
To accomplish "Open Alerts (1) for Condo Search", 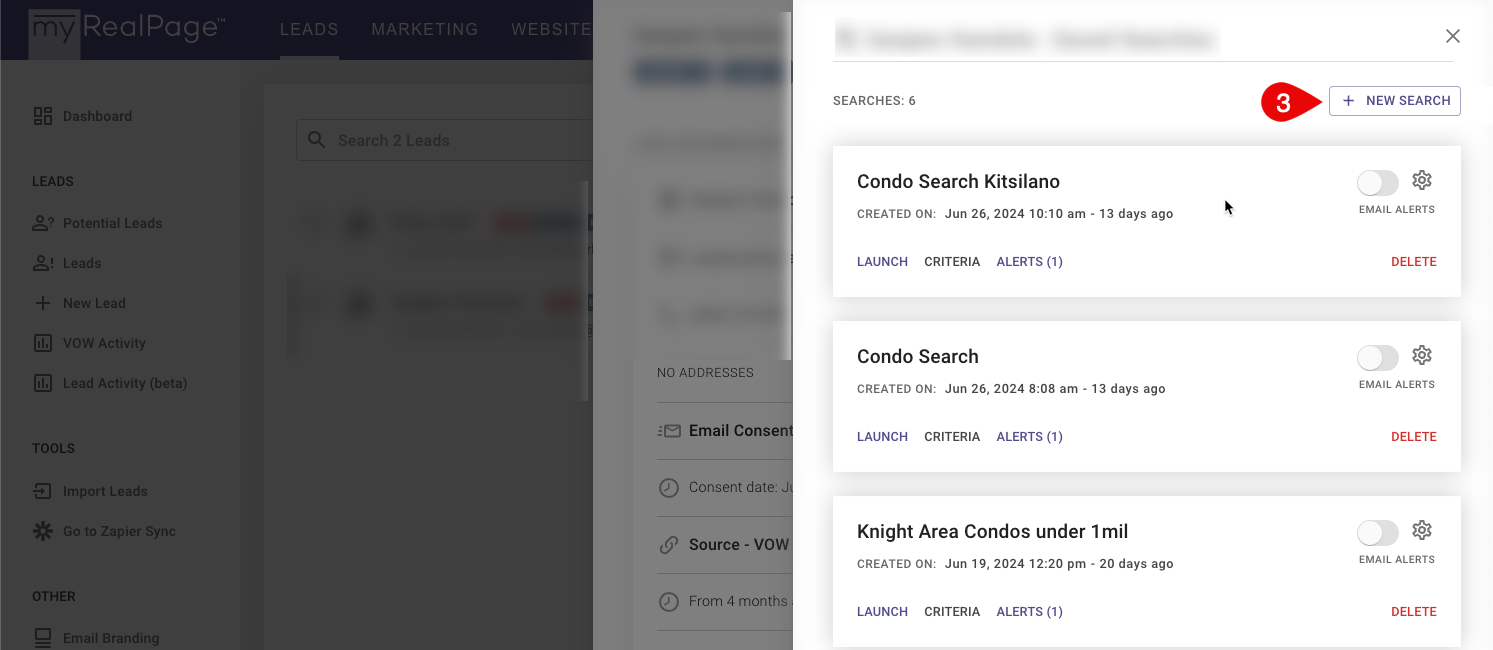I will click(x=1029, y=437).
